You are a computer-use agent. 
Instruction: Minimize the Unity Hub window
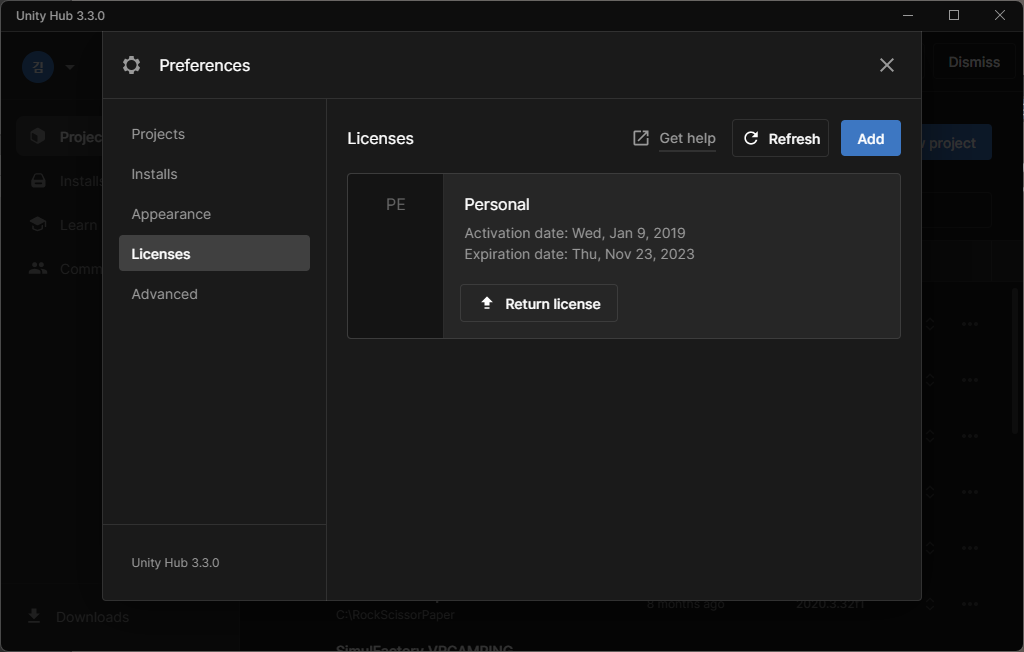click(908, 15)
